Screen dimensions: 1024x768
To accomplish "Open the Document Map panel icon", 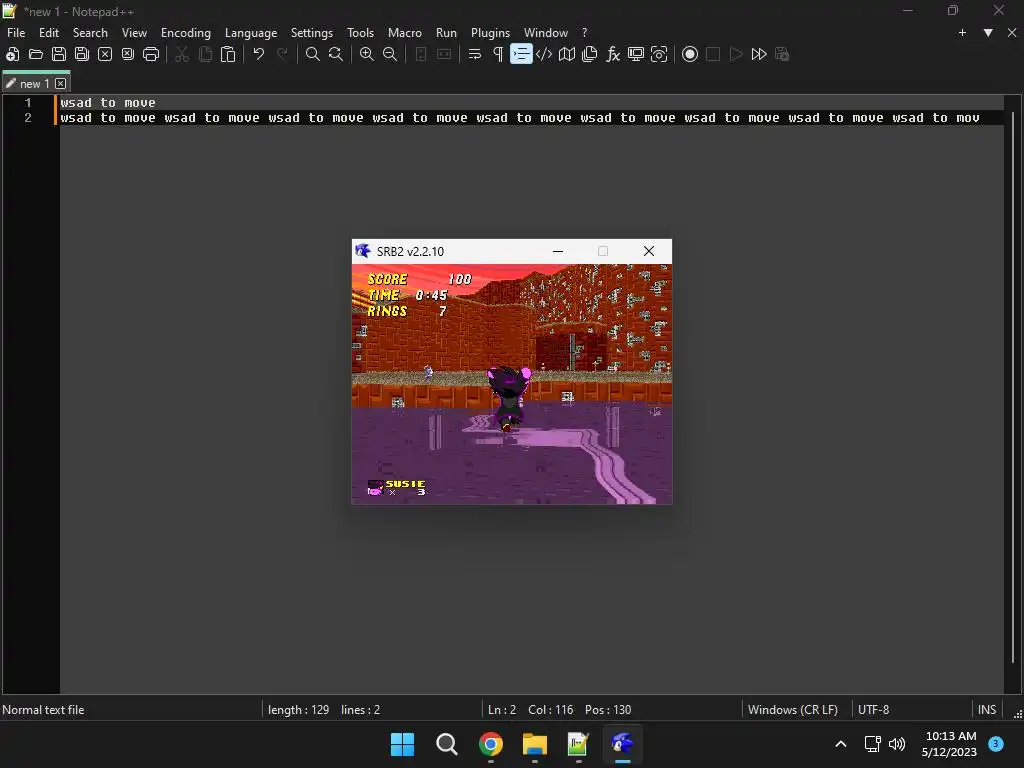I will (x=567, y=54).
